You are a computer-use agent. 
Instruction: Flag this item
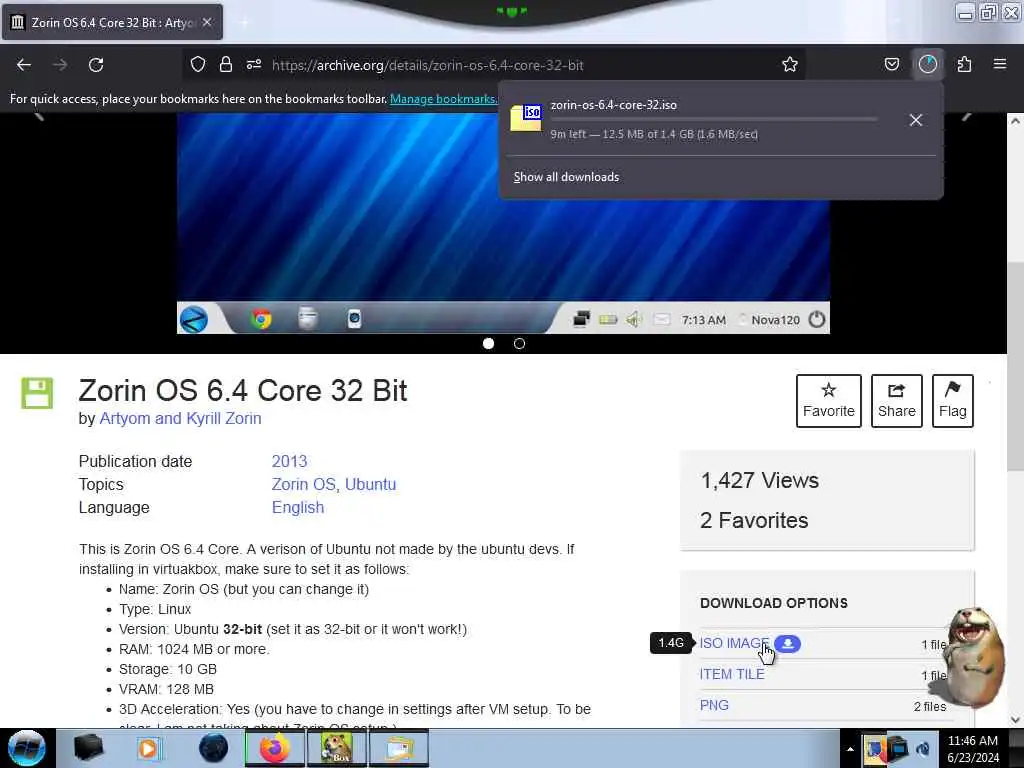953,401
